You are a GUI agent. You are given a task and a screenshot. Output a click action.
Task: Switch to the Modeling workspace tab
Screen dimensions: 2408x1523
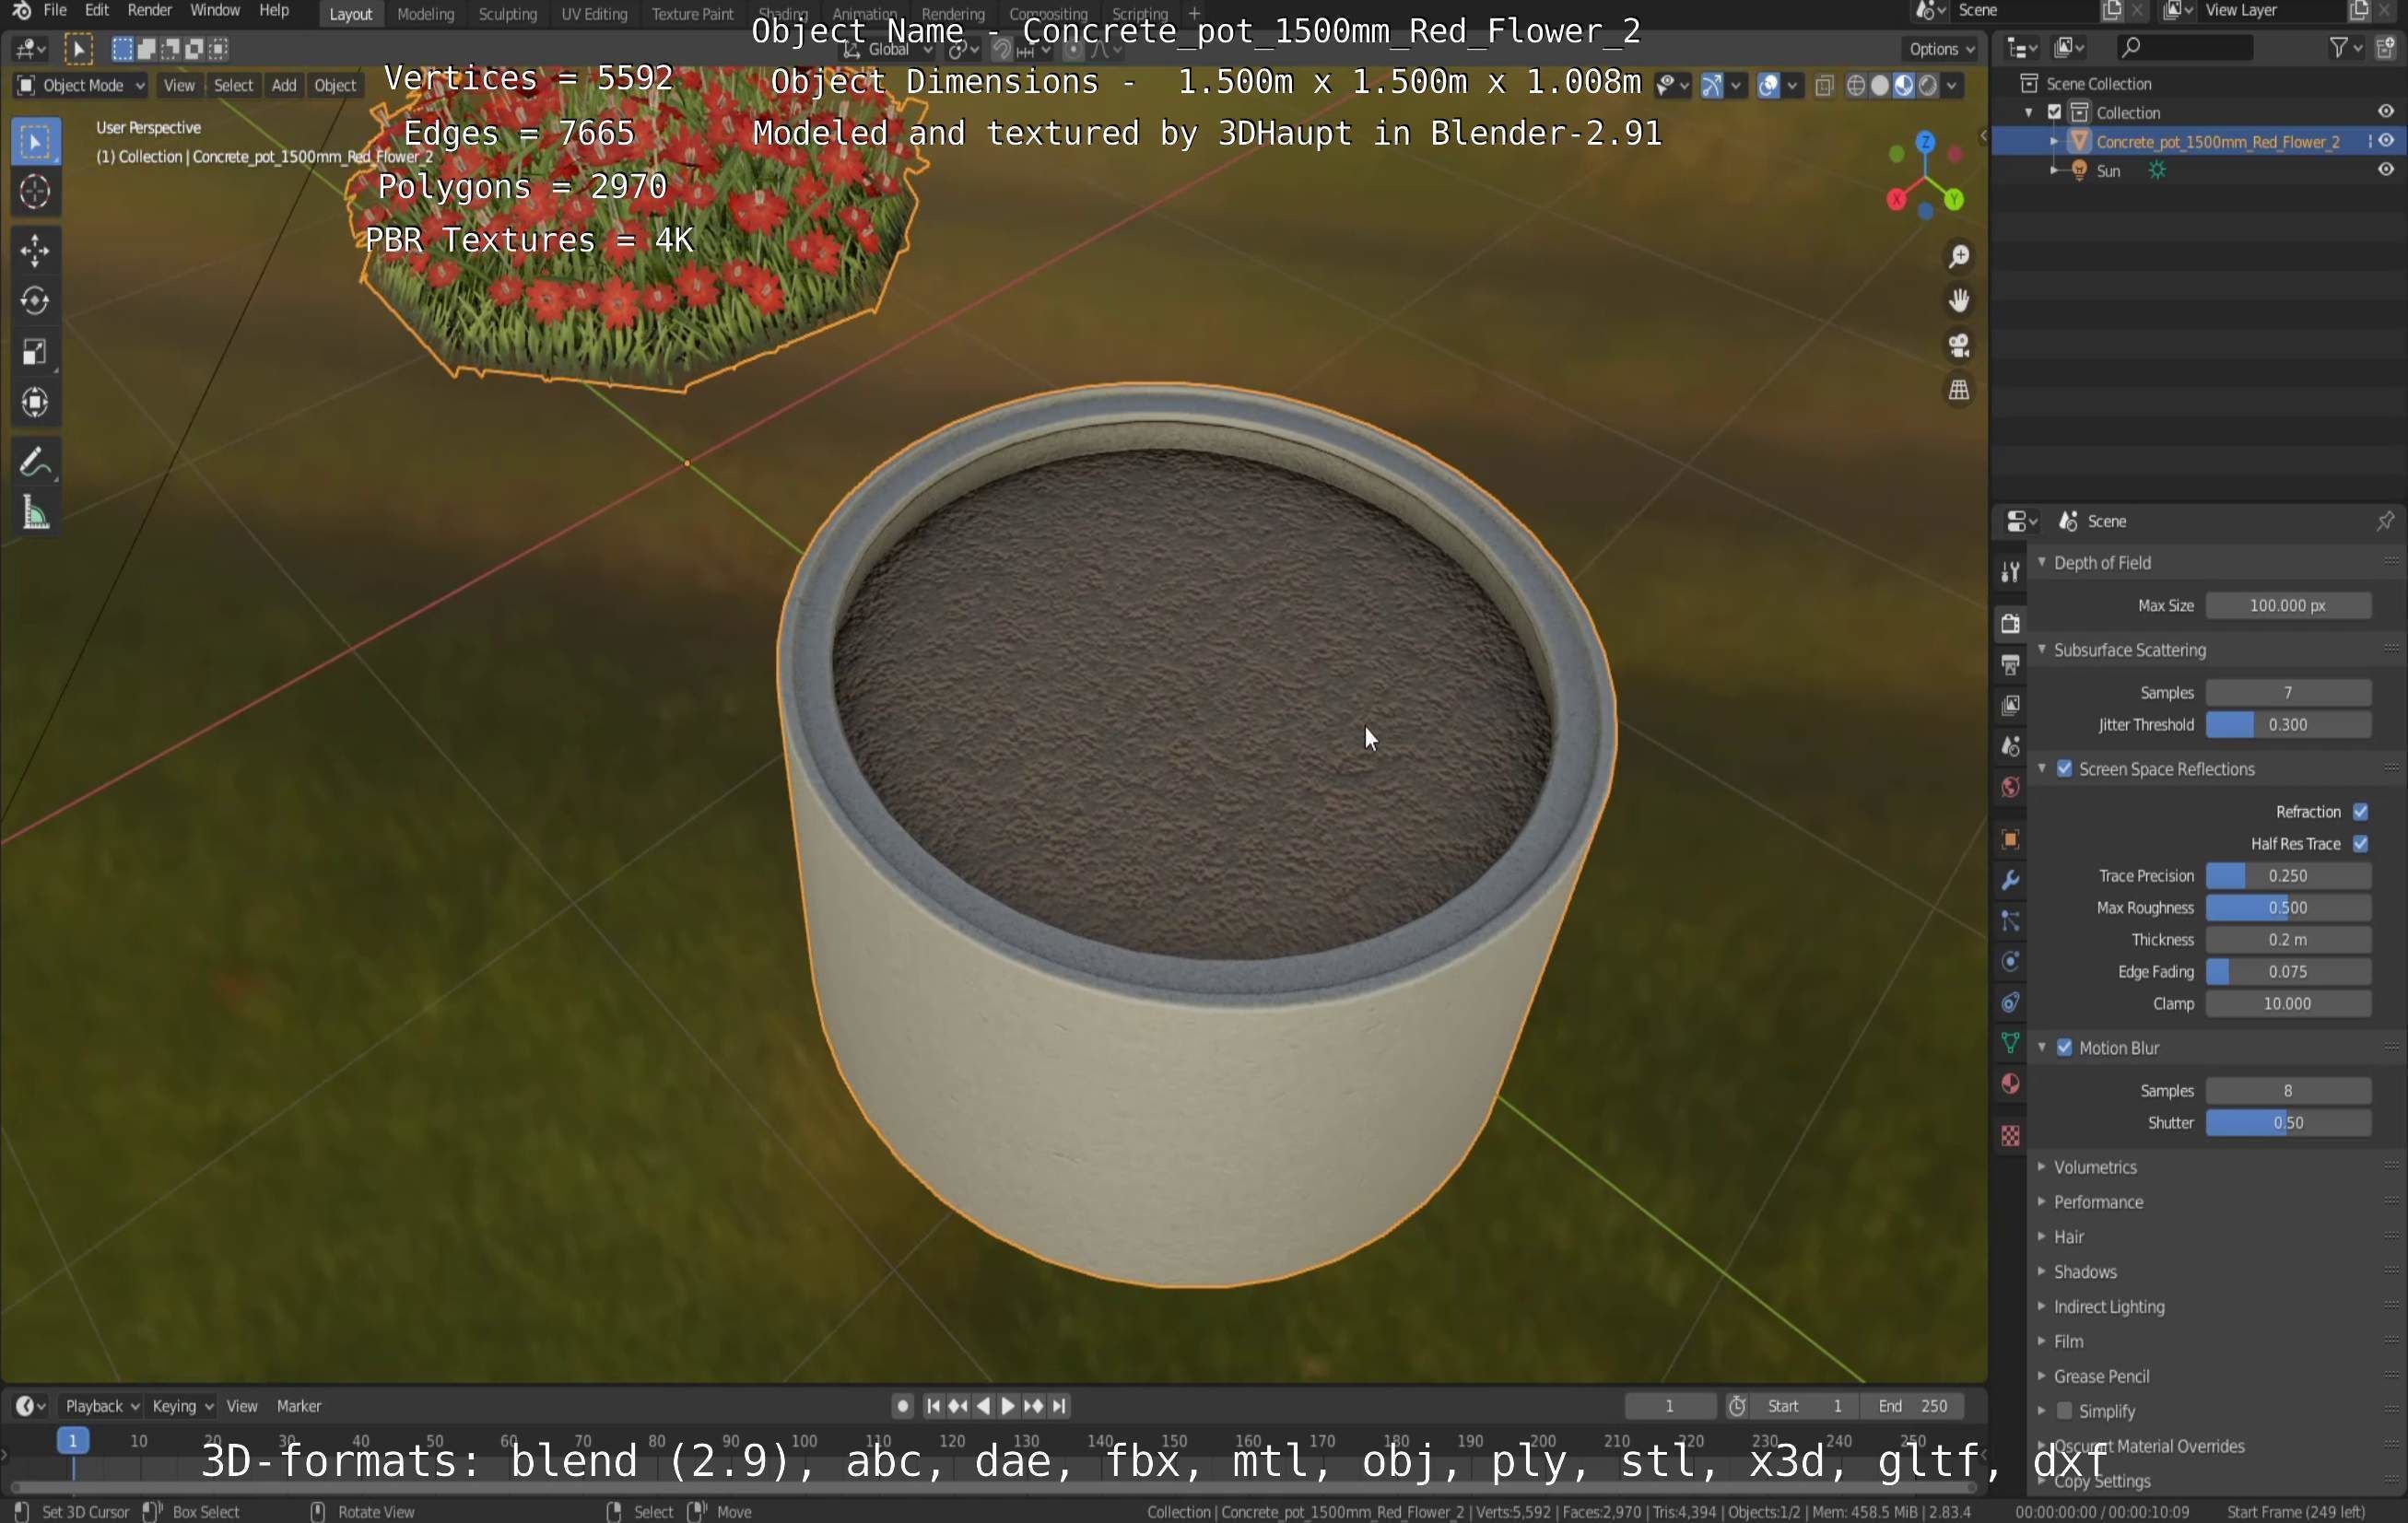point(425,14)
